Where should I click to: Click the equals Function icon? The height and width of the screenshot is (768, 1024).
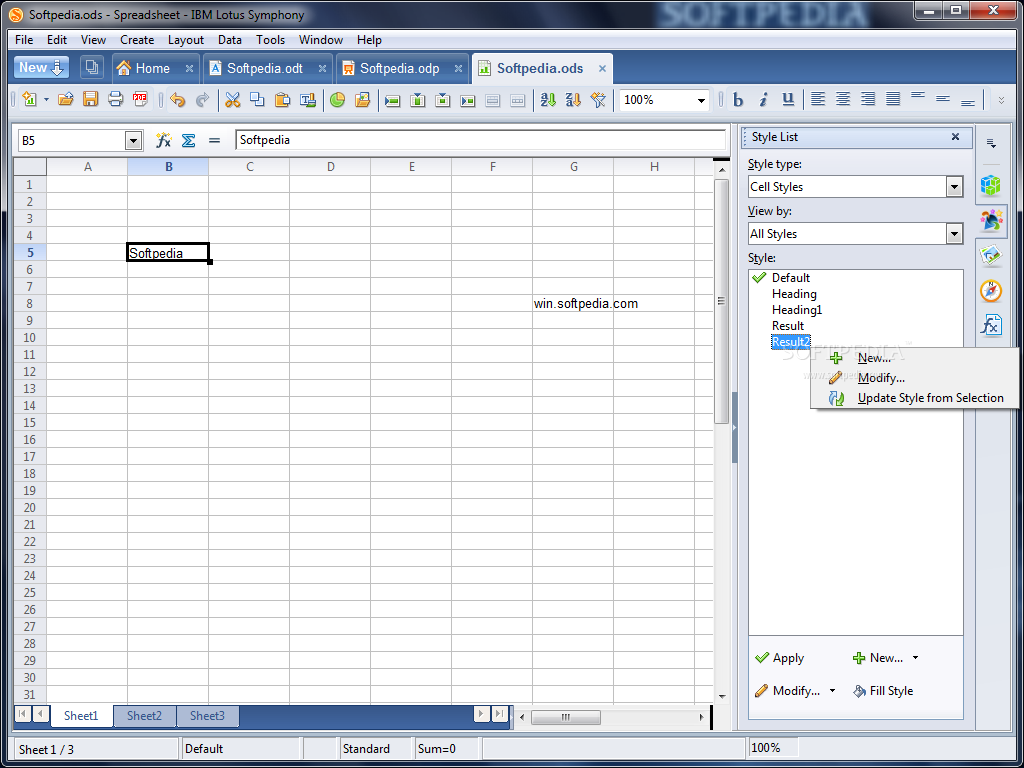(x=214, y=140)
